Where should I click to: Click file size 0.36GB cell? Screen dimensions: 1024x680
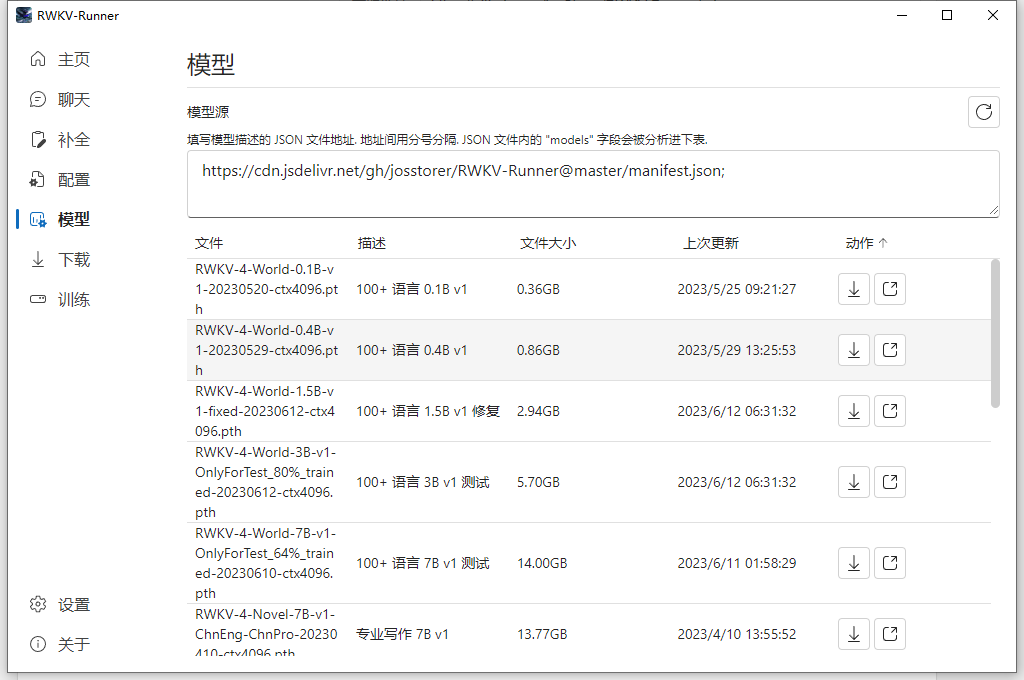click(538, 289)
